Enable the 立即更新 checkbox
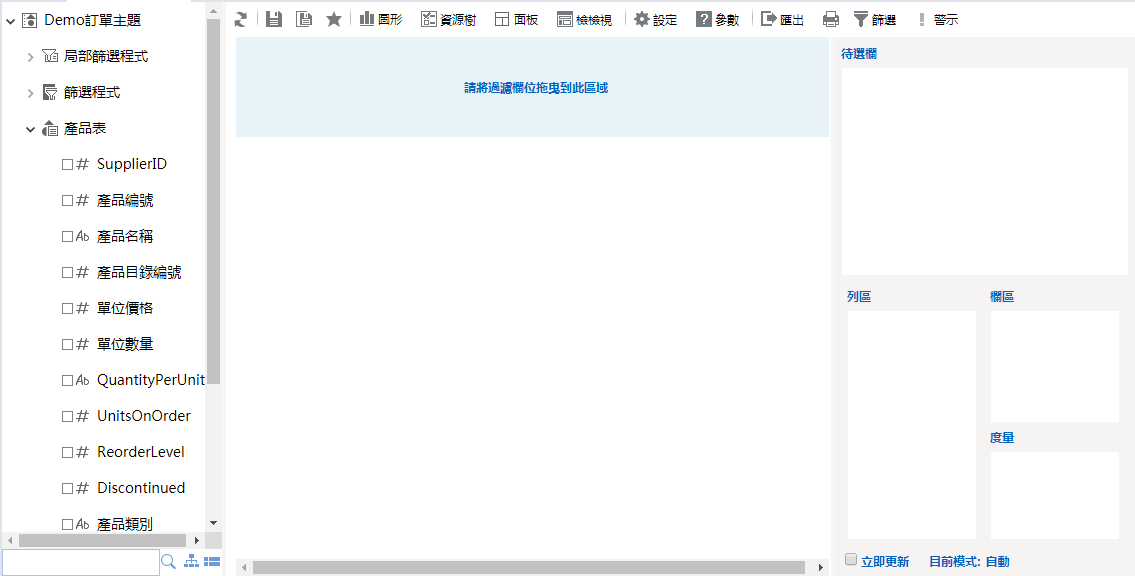This screenshot has width=1135, height=576. coord(851,560)
